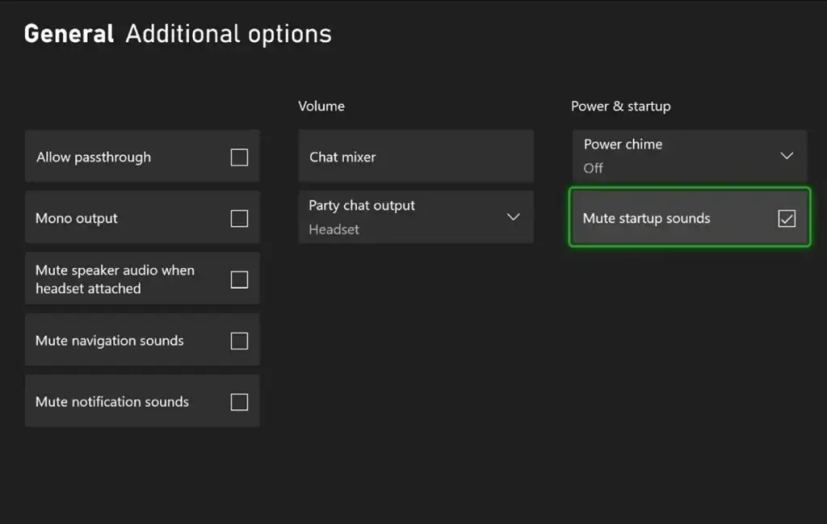Viewport: 827px width, 524px height.
Task: Uncheck the Mute startup sounds checkbox
Action: tap(787, 218)
